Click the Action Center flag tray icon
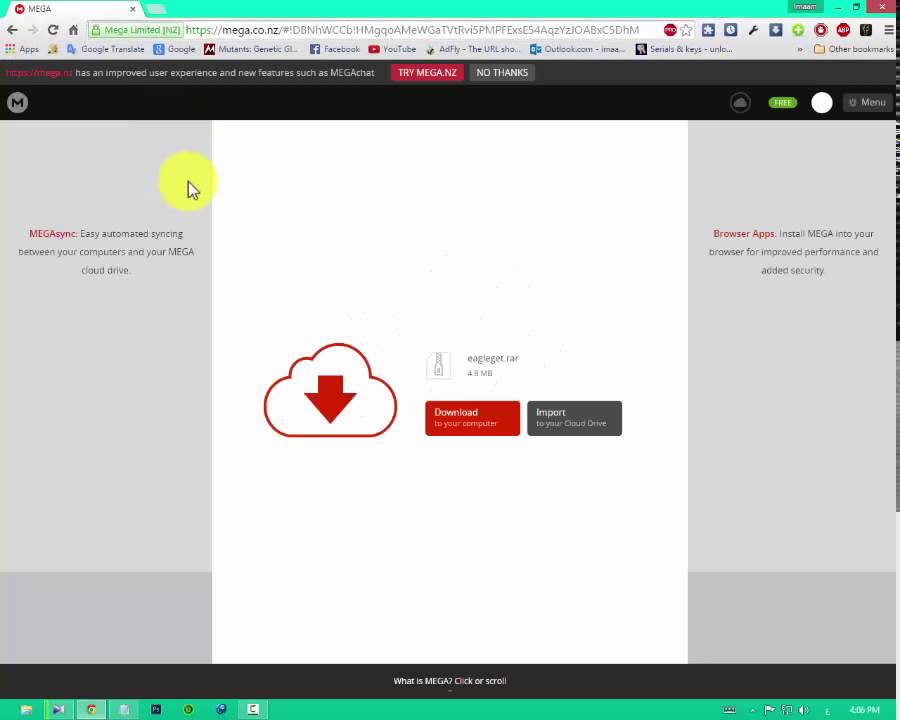This screenshot has height=720, width=900. coord(770,710)
